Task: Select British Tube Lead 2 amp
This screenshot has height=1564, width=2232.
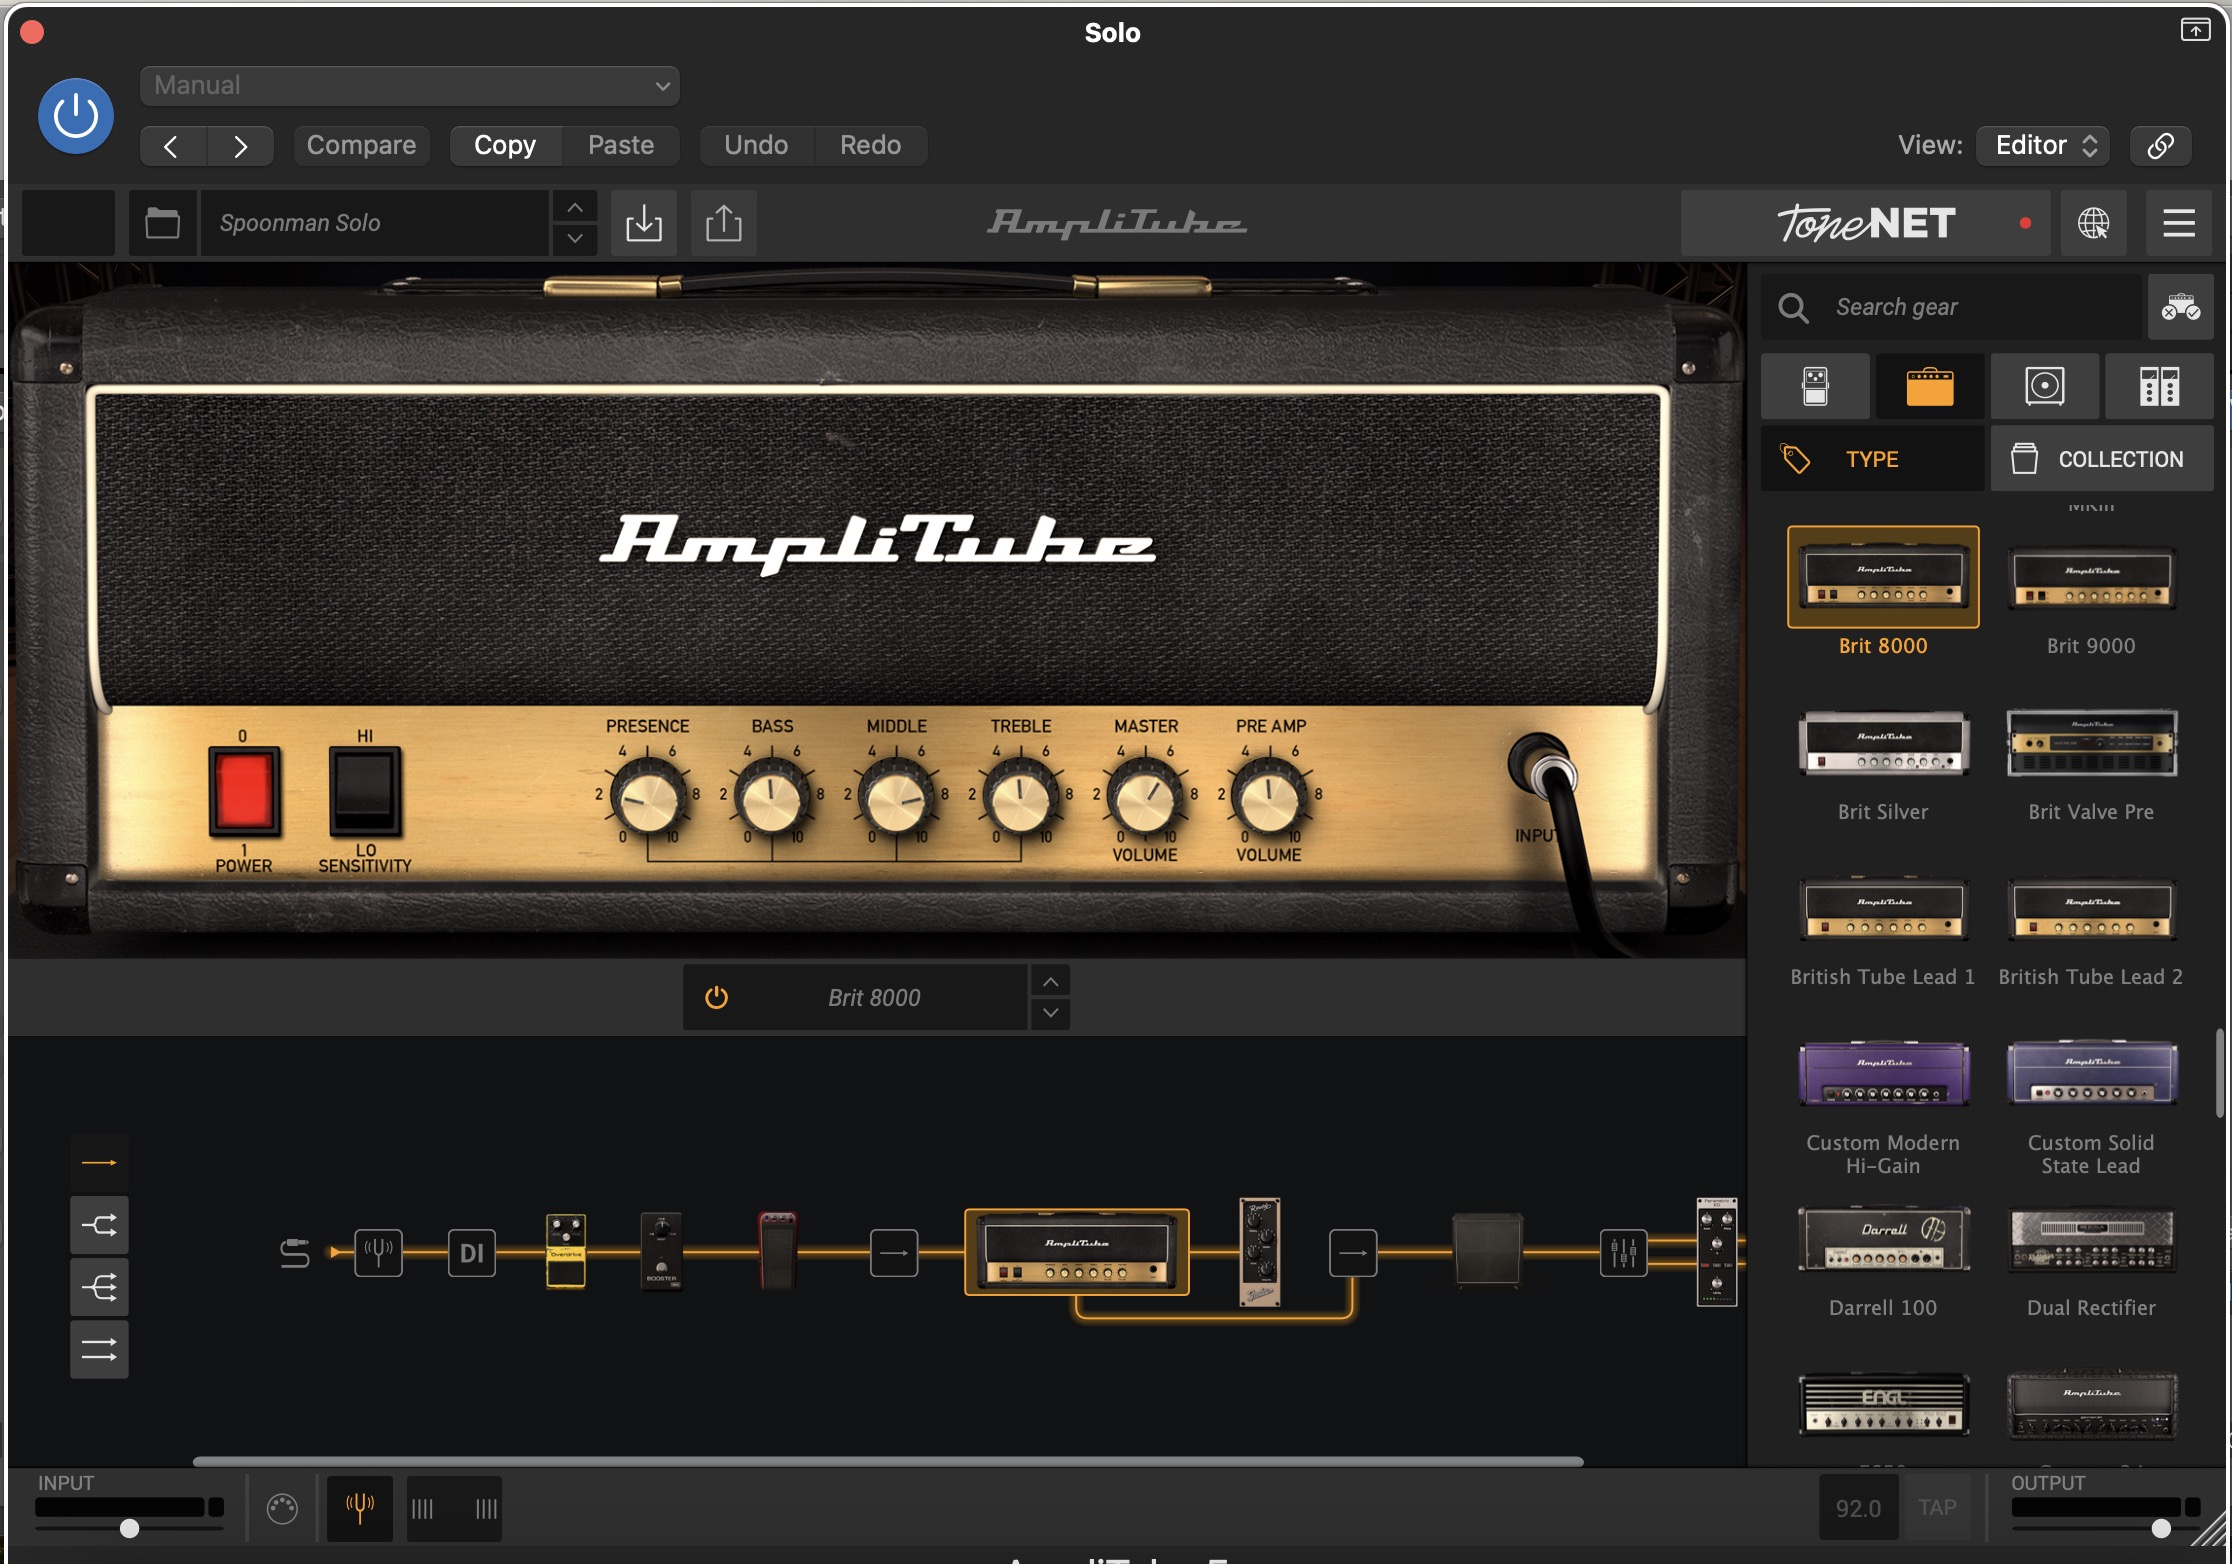Action: pos(2091,909)
